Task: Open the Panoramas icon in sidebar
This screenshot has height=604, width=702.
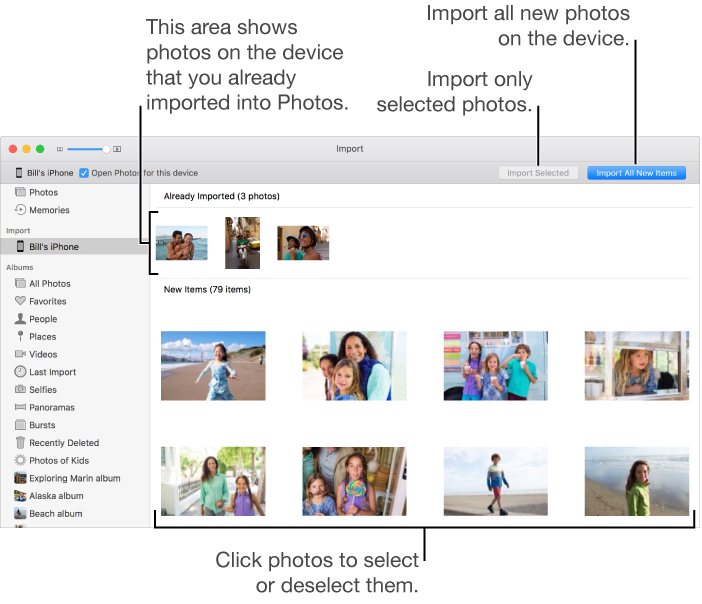Action: (x=20, y=407)
